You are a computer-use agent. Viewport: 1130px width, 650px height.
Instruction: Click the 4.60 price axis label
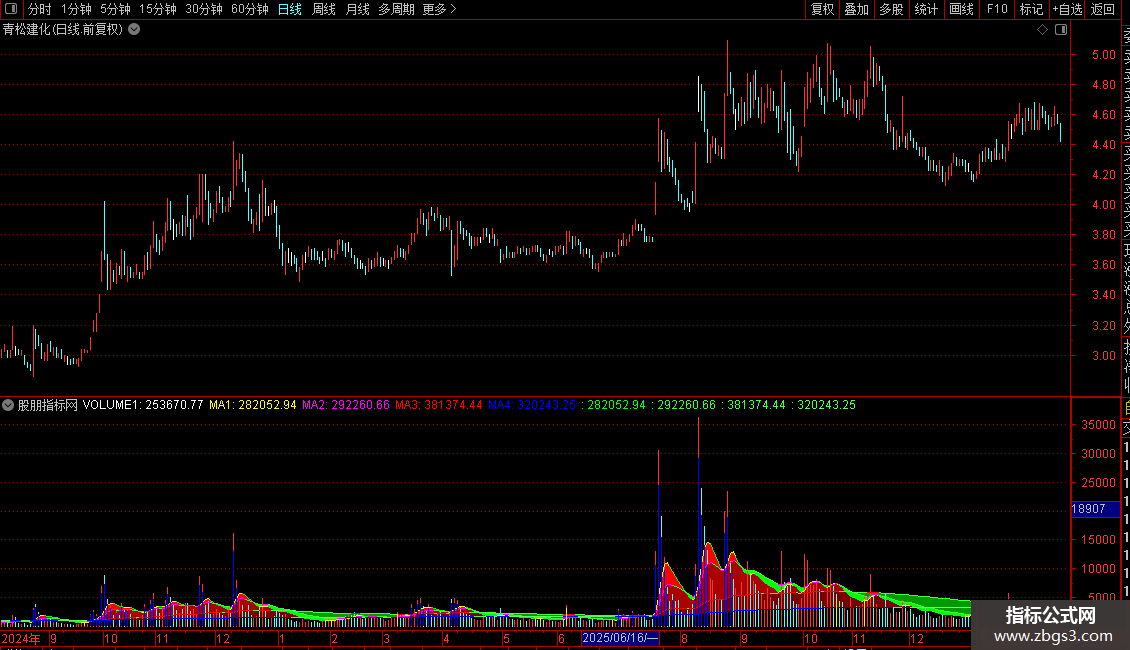[1103, 115]
